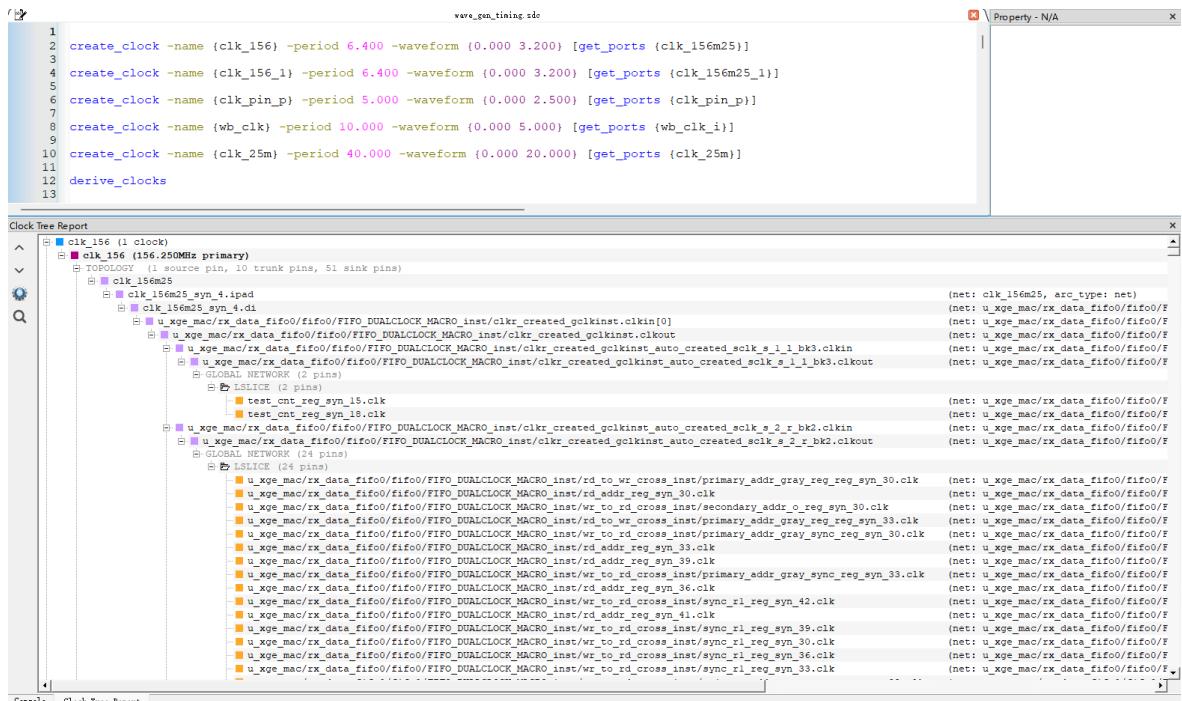This screenshot has height=701, width=1182.
Task: Click the up arrow in Clock Tree Report sidebar
Action: pos(19,248)
